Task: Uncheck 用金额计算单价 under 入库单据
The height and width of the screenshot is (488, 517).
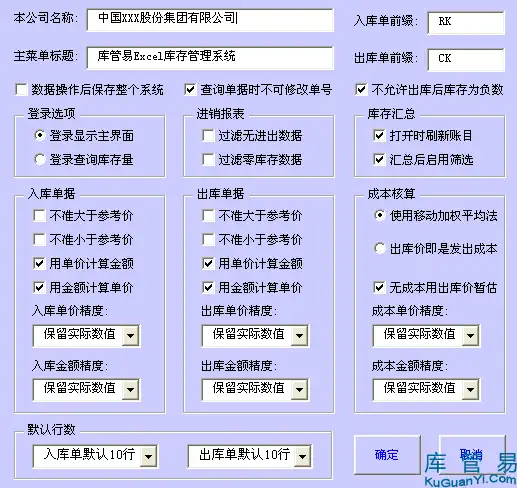Action: (39, 287)
